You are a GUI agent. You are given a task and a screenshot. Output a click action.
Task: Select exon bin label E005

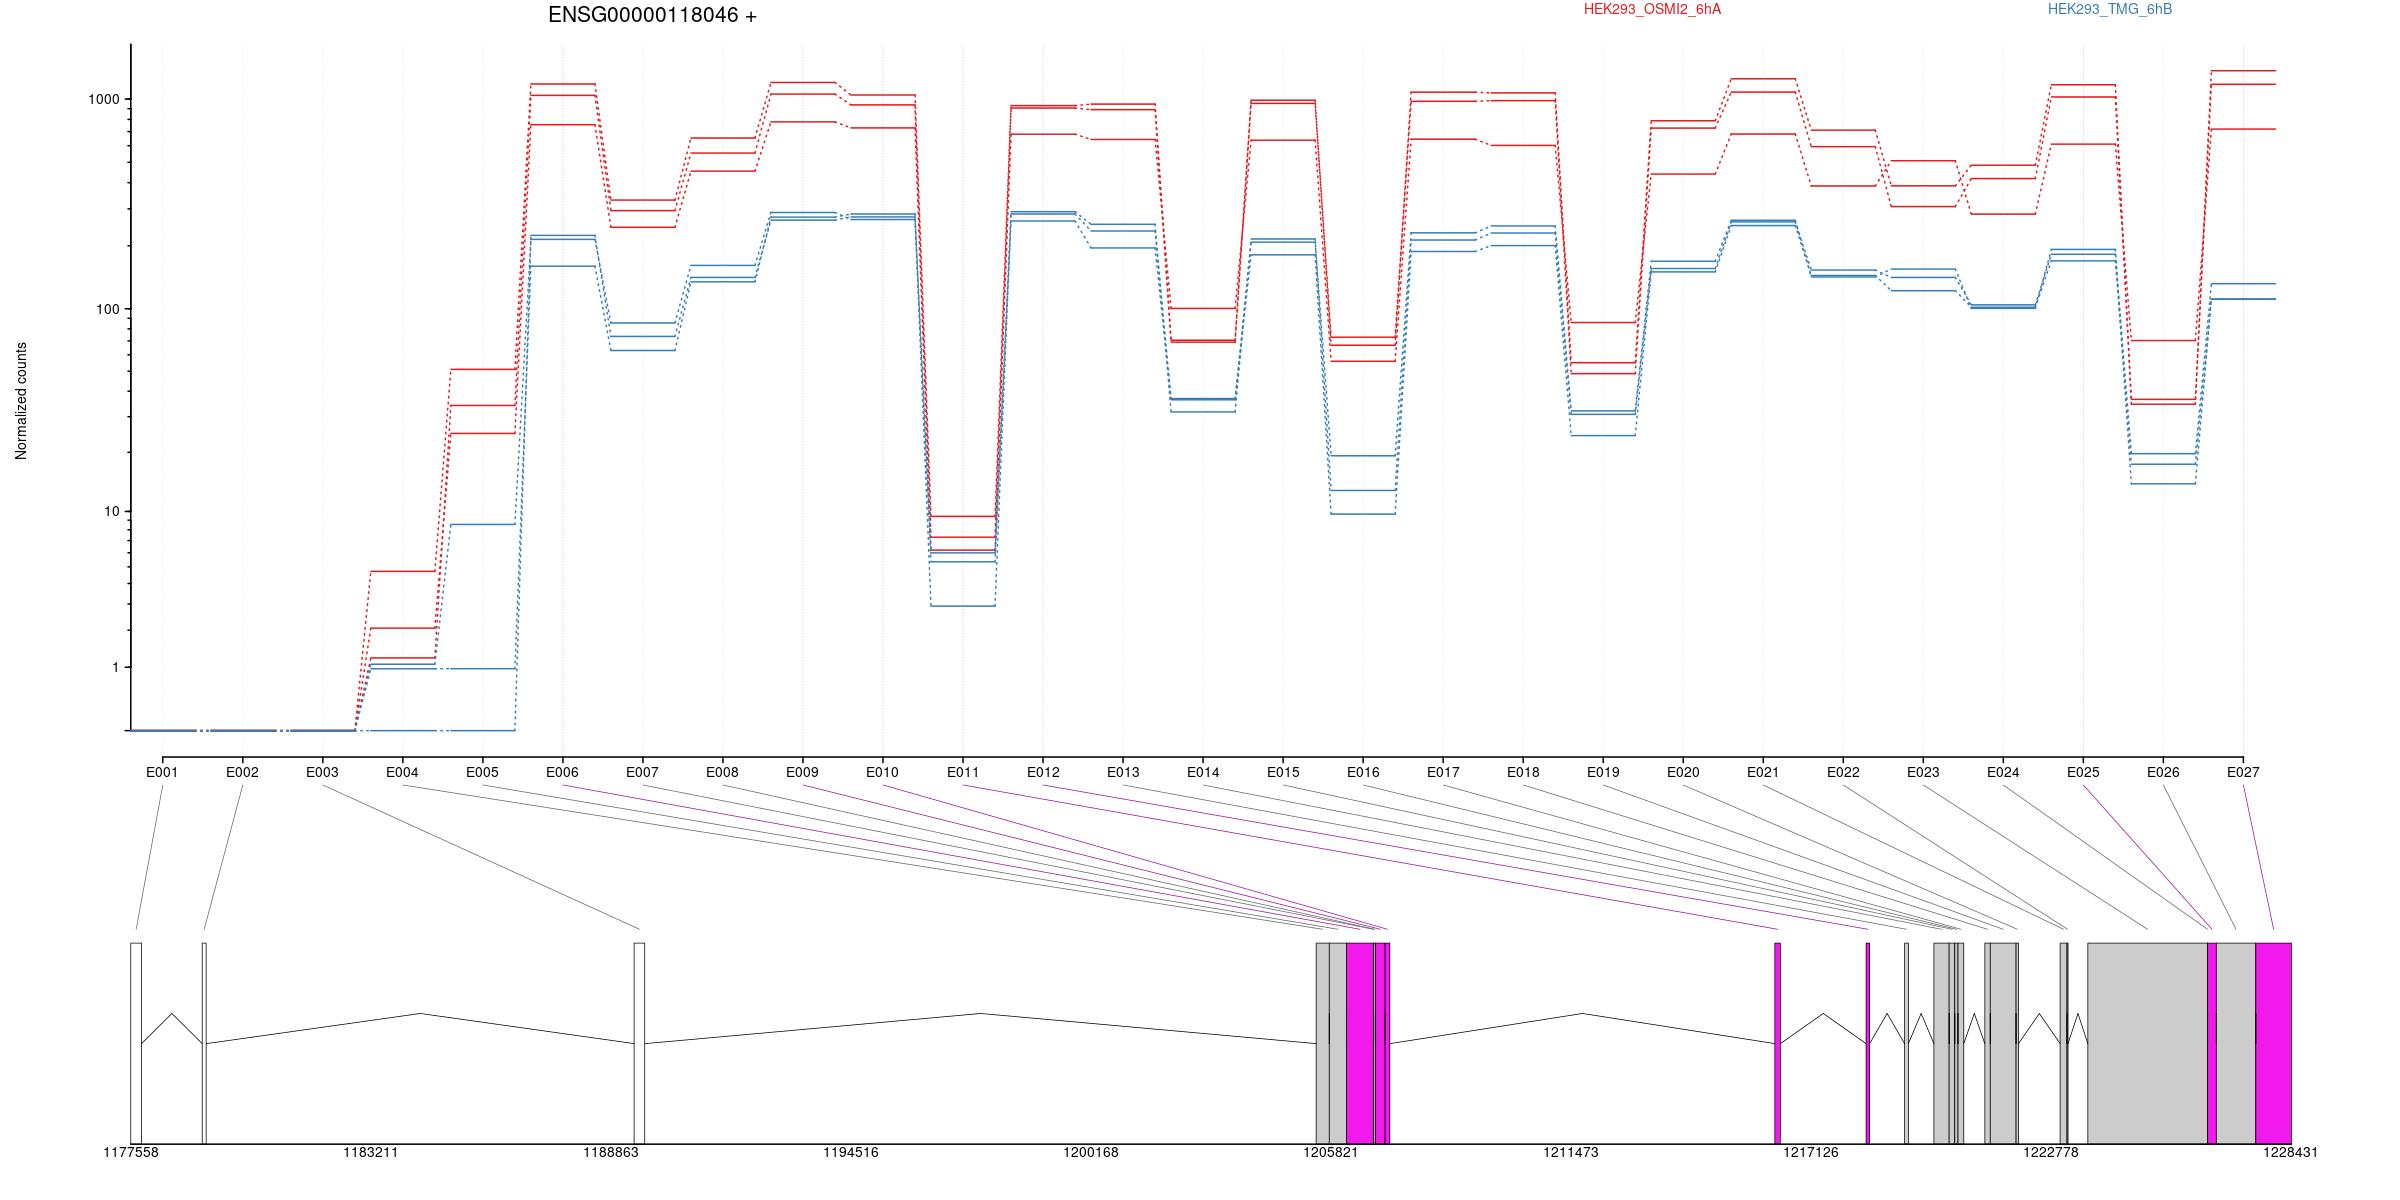tap(482, 772)
